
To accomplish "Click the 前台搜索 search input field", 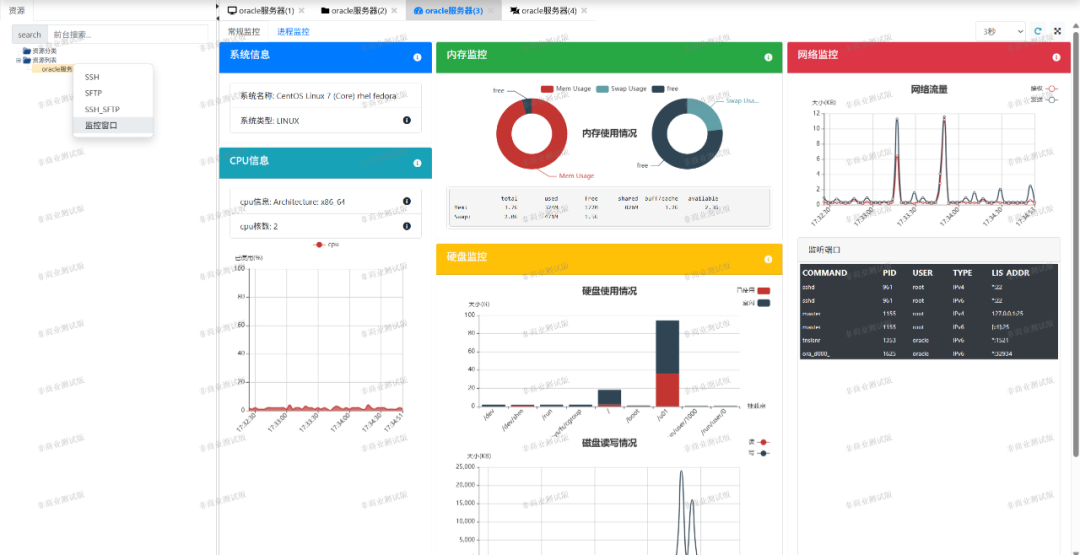I will [127, 34].
